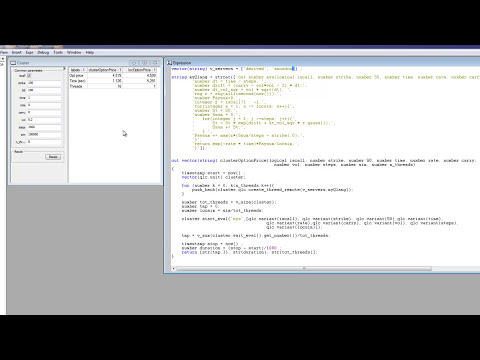Click the locOptionPrice Time (sec) cell

140,81
